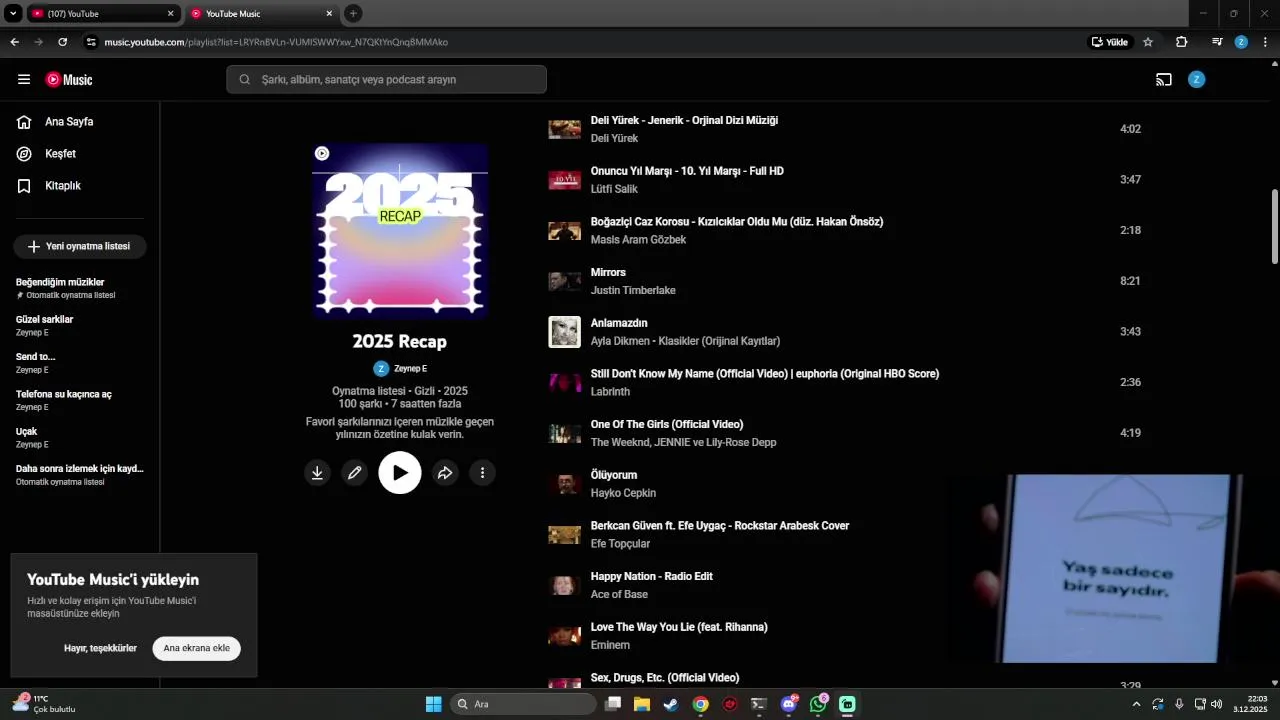Share the playlist via arrow icon
The width and height of the screenshot is (1280, 720).
click(445, 473)
